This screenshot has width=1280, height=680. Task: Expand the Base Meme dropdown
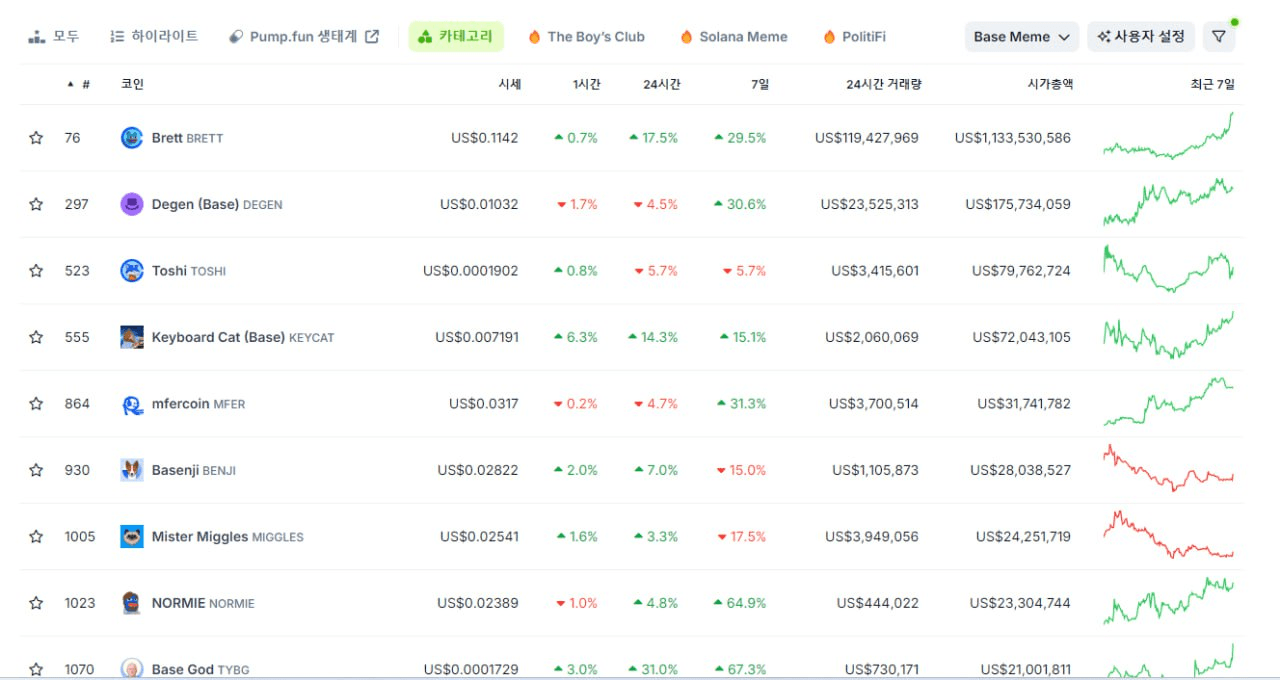tap(1022, 37)
